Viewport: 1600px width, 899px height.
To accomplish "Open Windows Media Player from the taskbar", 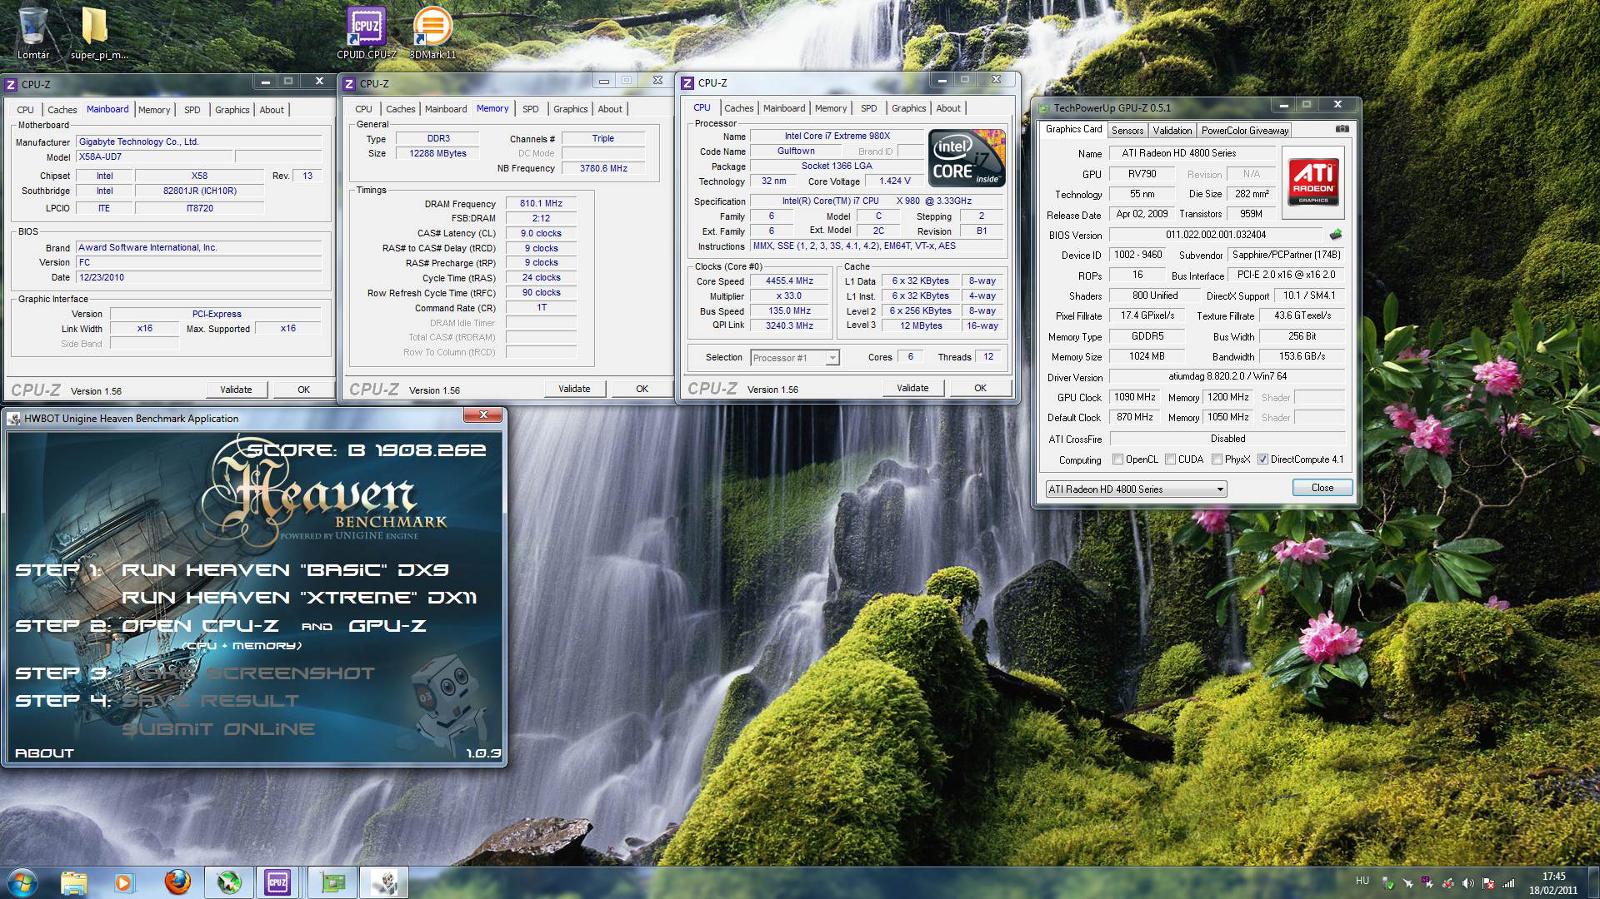I will (124, 882).
